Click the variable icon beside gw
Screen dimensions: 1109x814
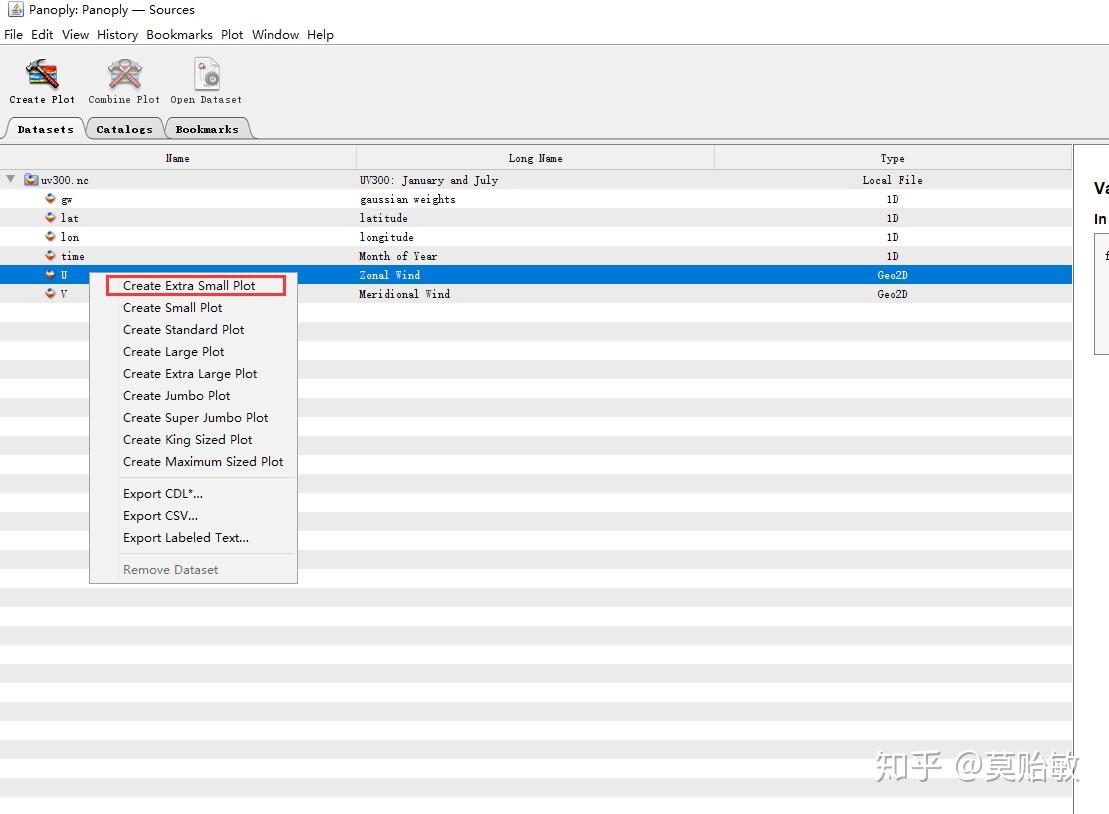point(49,199)
